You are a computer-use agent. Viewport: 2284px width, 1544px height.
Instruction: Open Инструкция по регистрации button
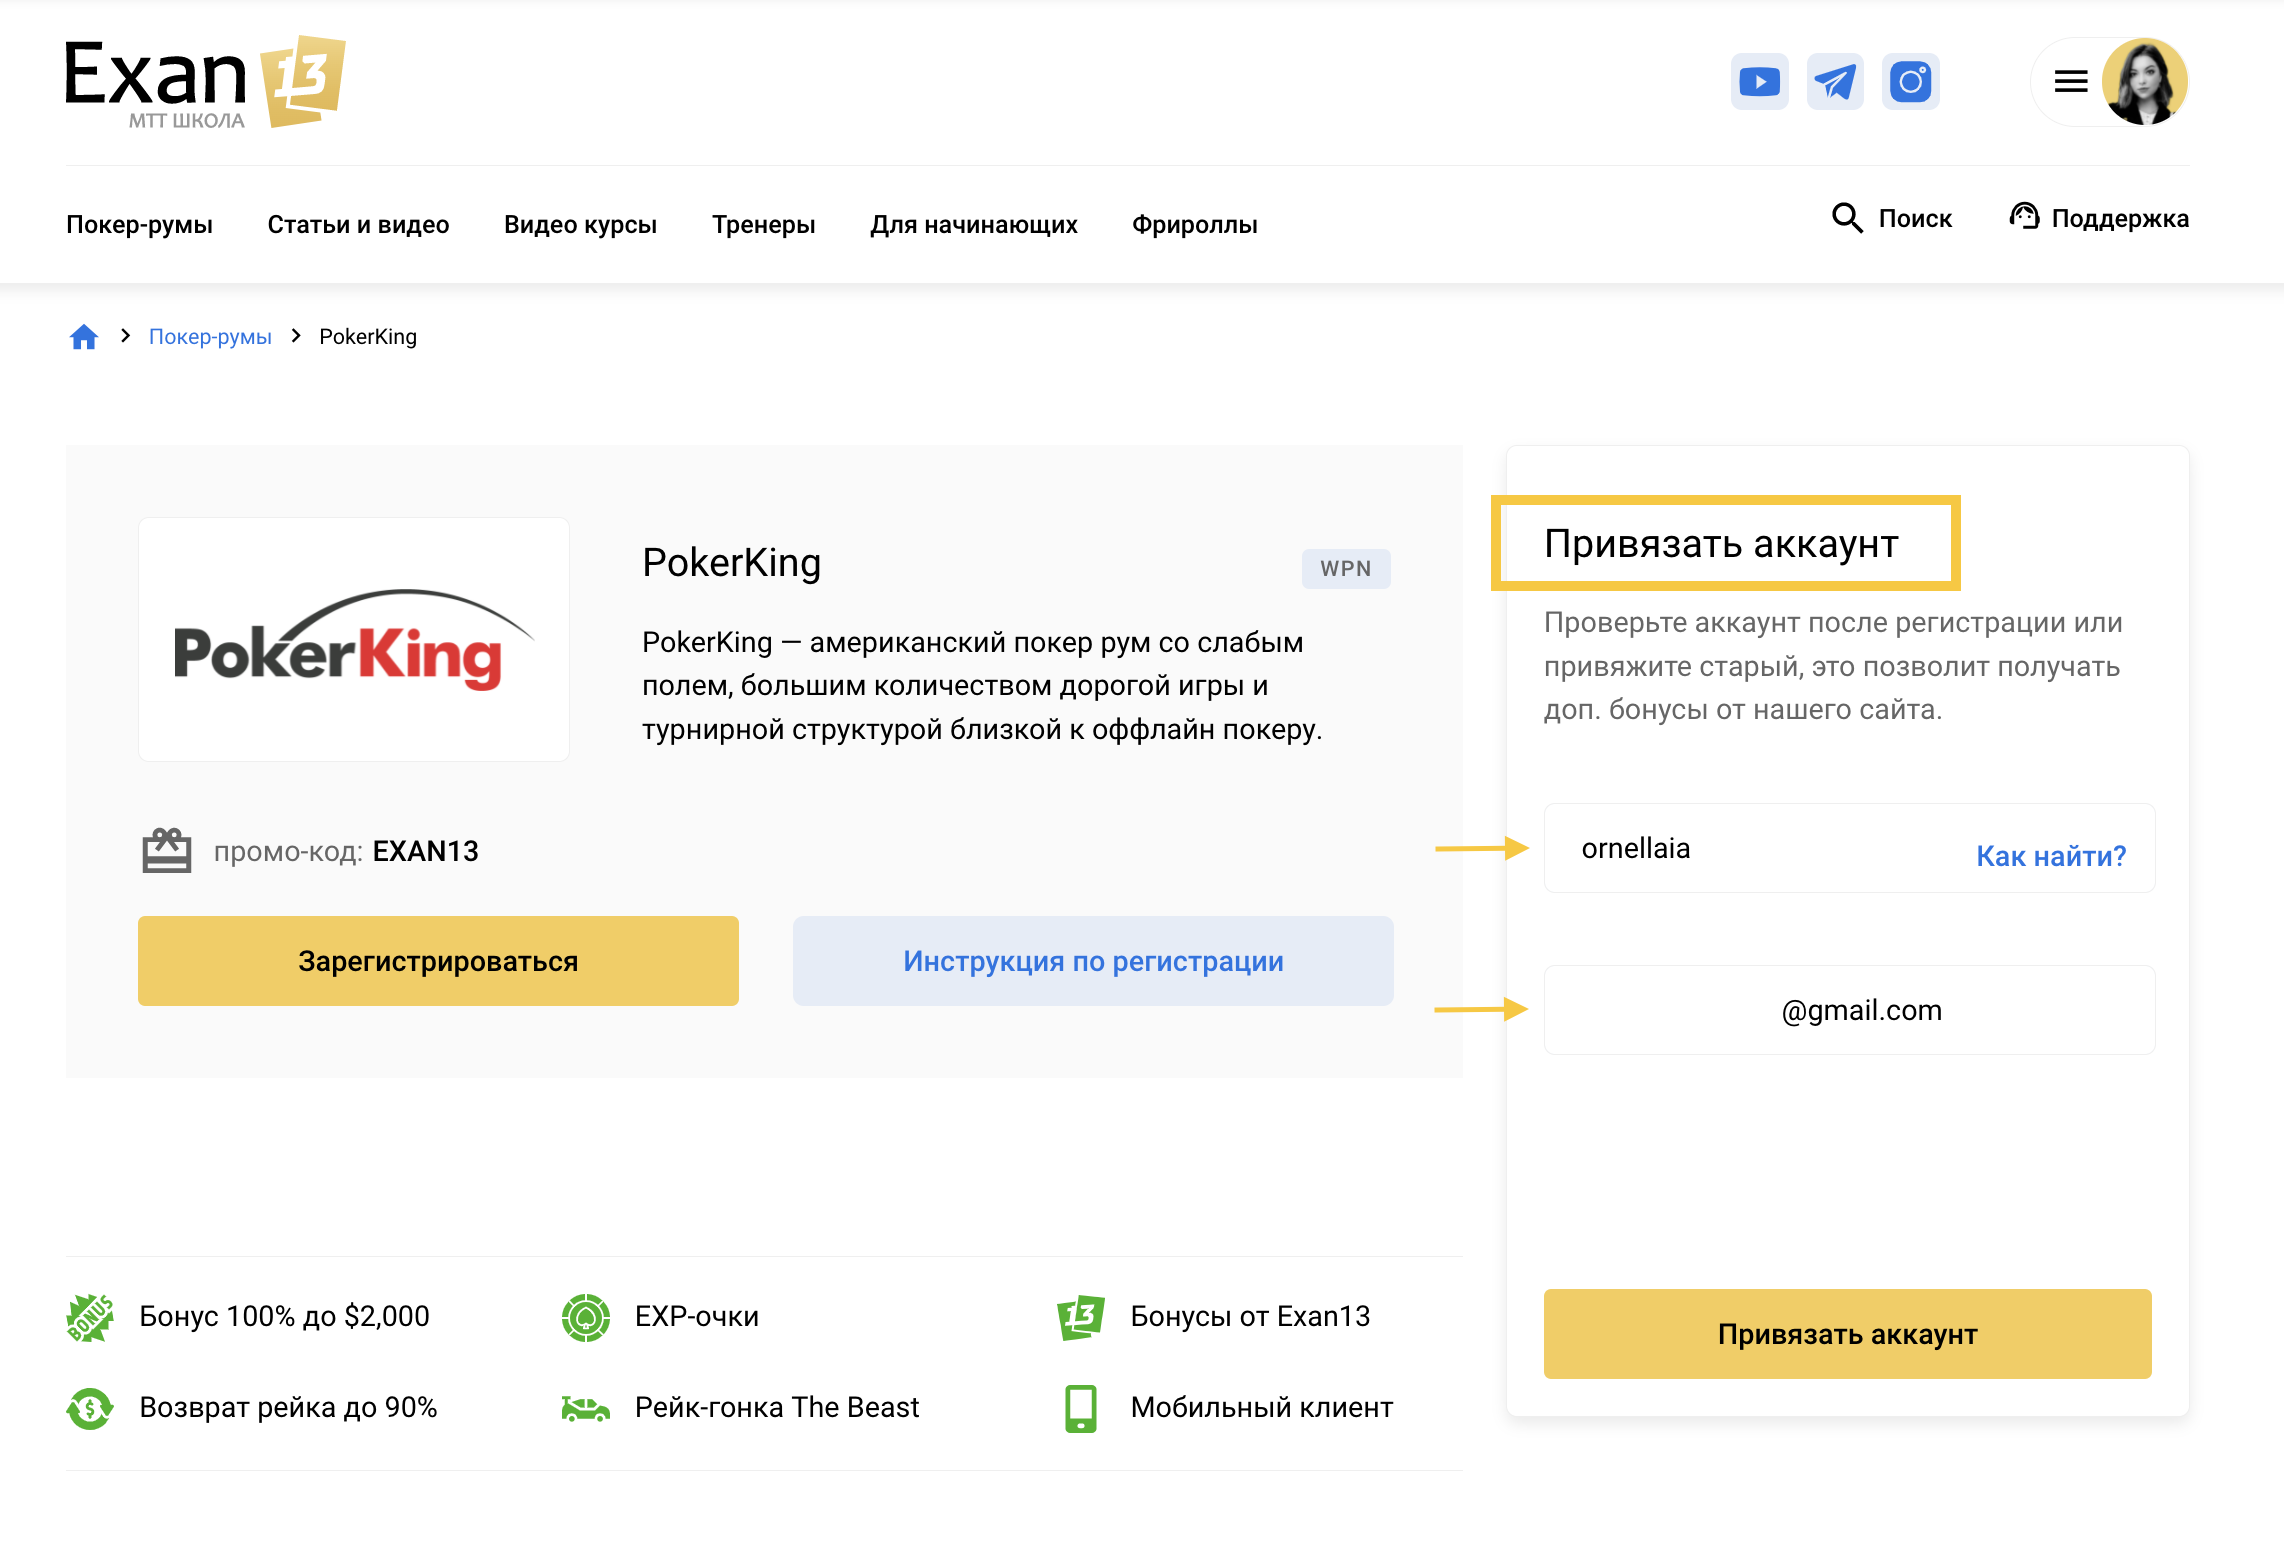(1093, 961)
